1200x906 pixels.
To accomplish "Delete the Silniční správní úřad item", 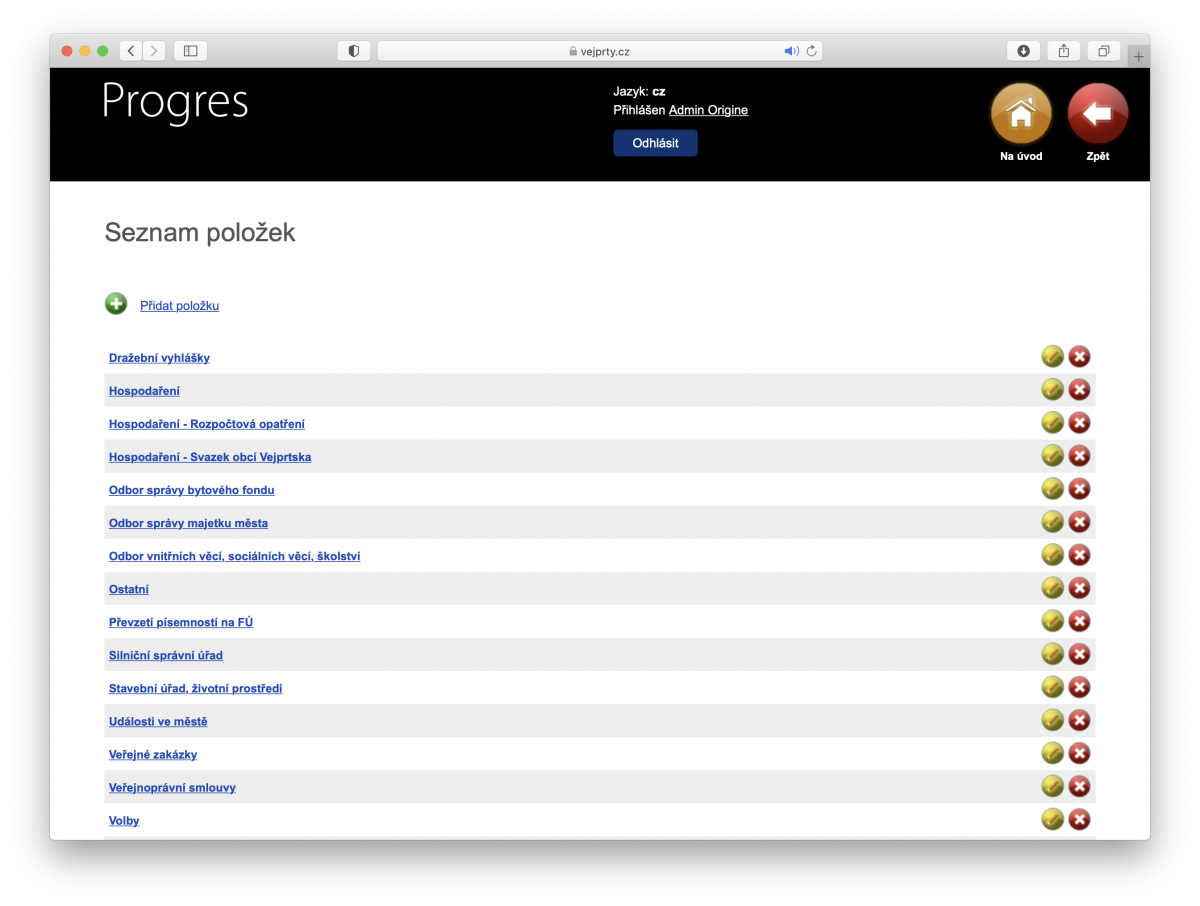I will tap(1079, 654).
